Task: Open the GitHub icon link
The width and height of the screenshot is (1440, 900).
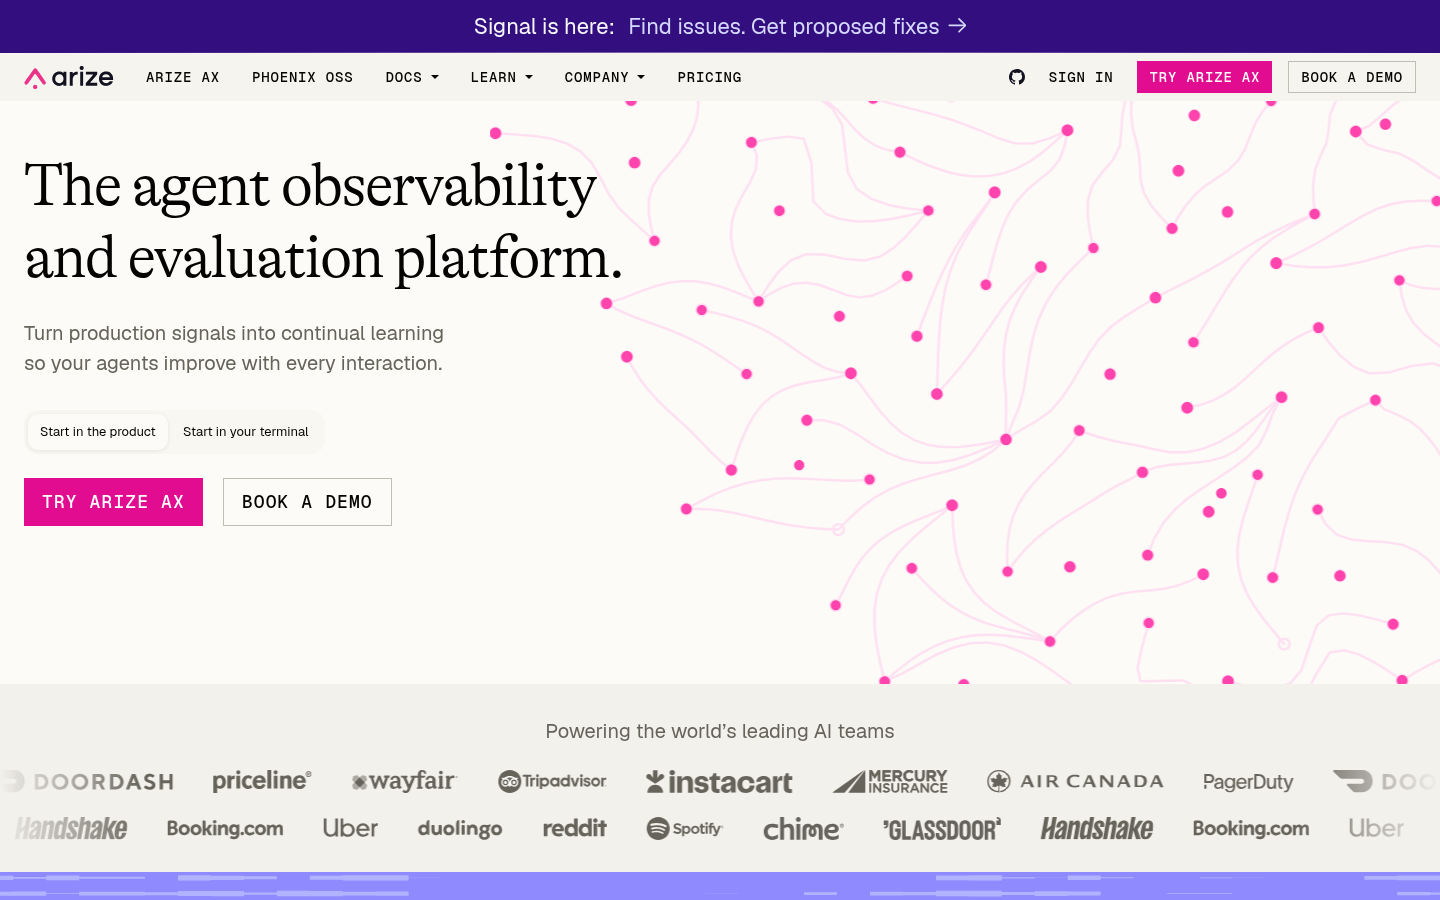Action: (1017, 77)
